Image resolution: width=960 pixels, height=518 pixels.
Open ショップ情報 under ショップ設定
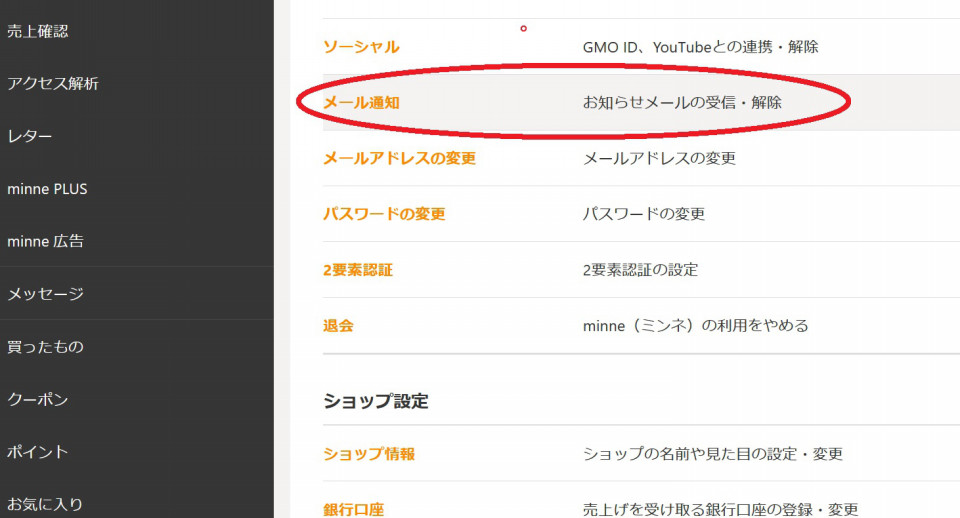point(369,454)
